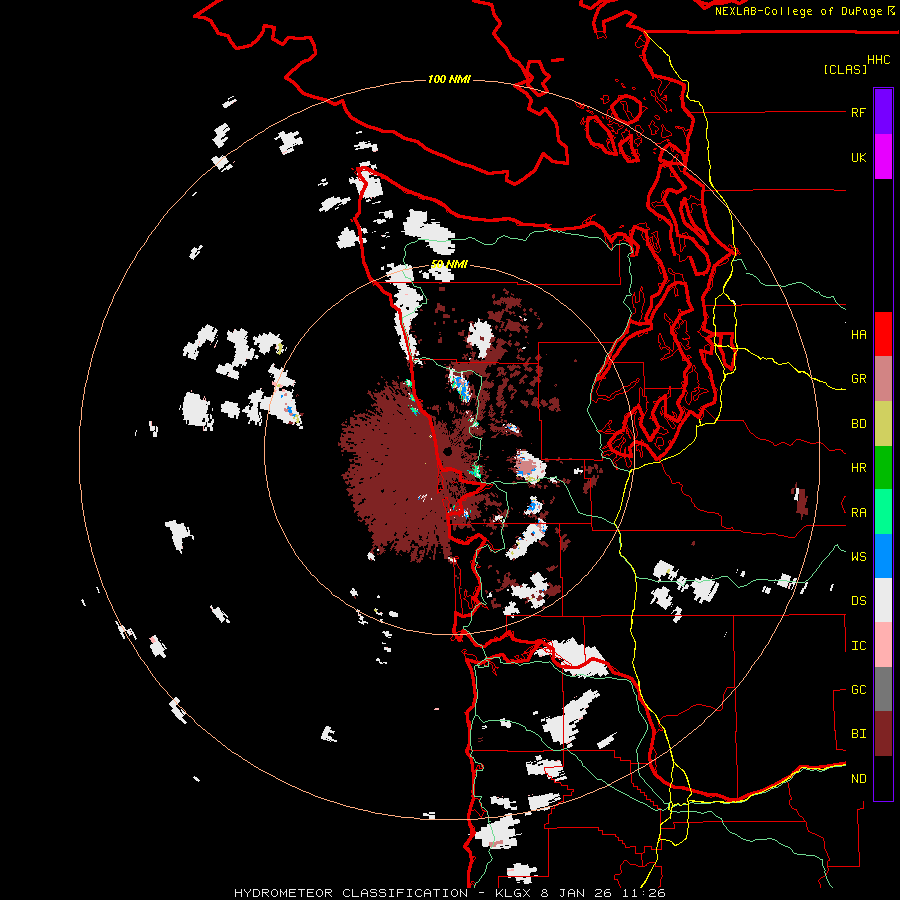Click the DS dry snow white swatch
Viewport: 900px width, 900px height.
(x=883, y=600)
